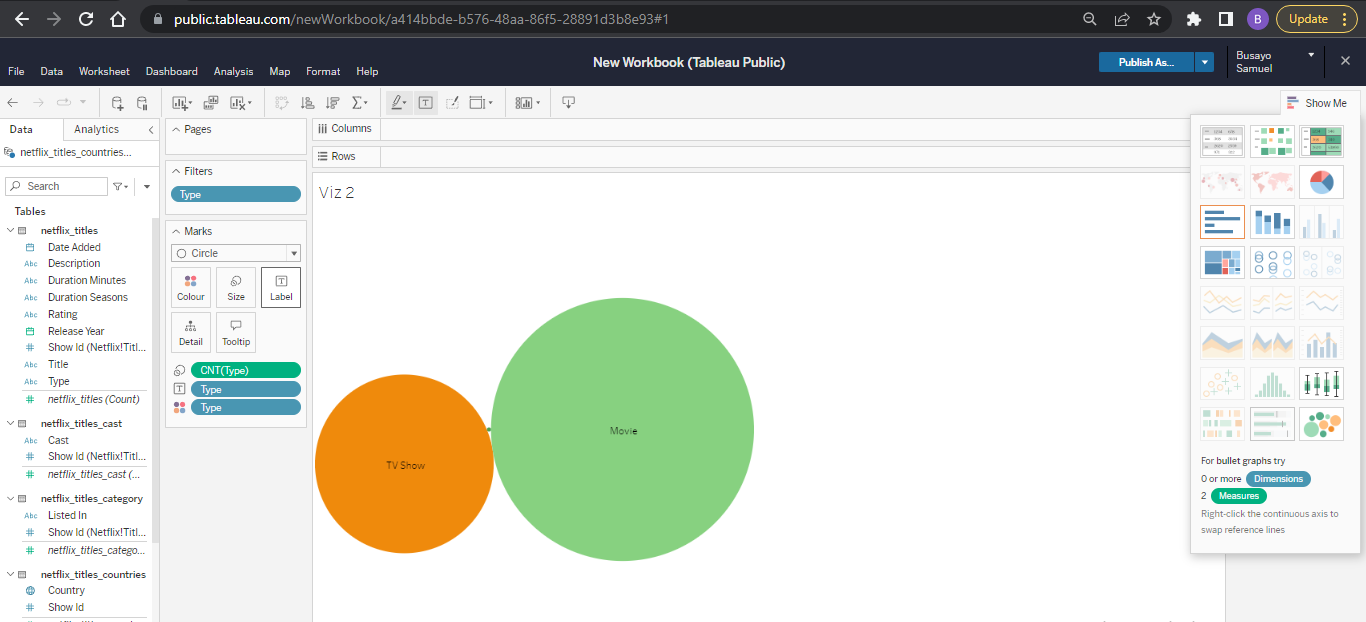Click the Download icon in toolbar

click(x=568, y=103)
